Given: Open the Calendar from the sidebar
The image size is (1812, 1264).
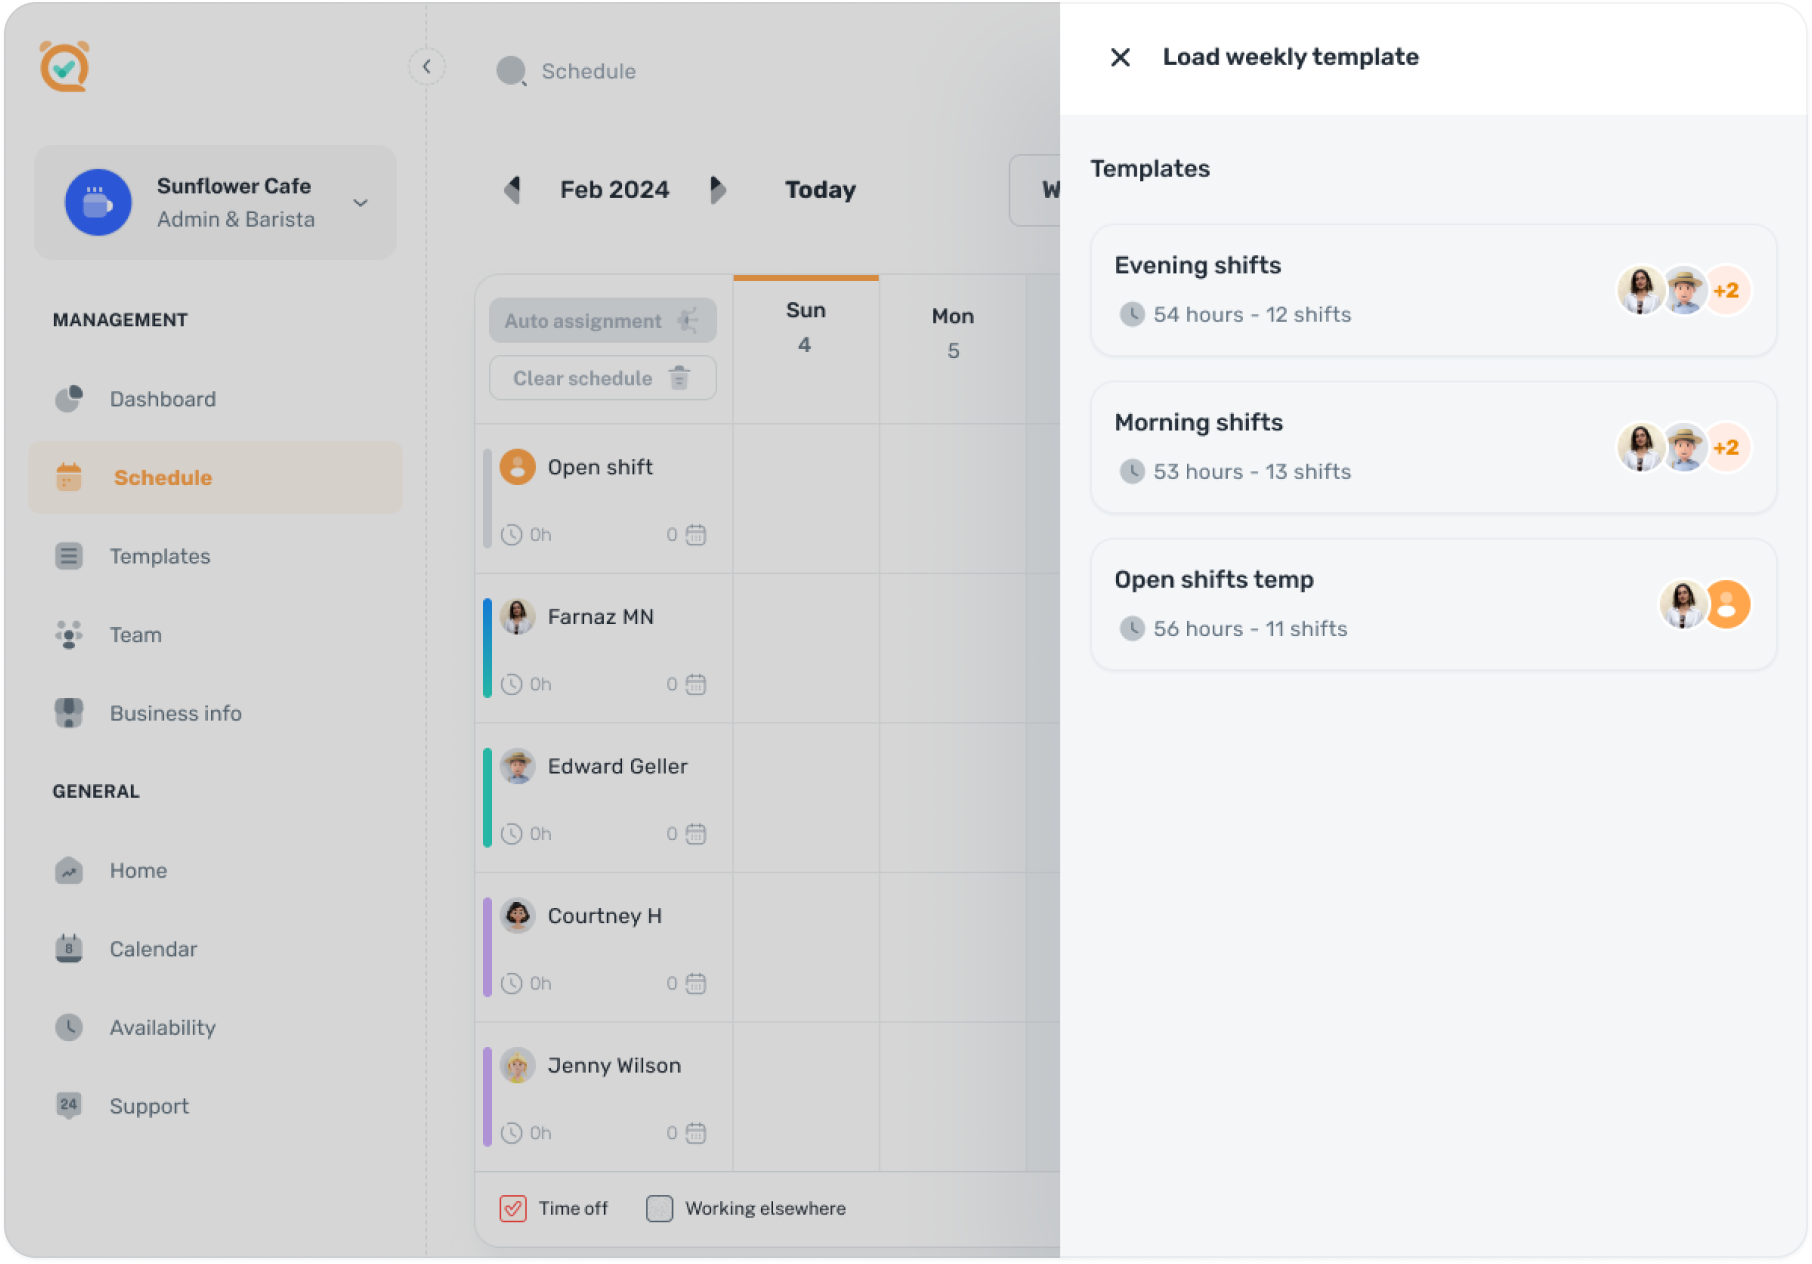Looking at the screenshot, I should [x=153, y=948].
